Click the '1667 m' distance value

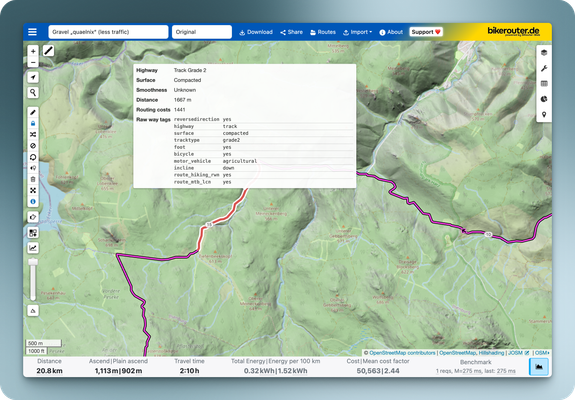coord(182,100)
